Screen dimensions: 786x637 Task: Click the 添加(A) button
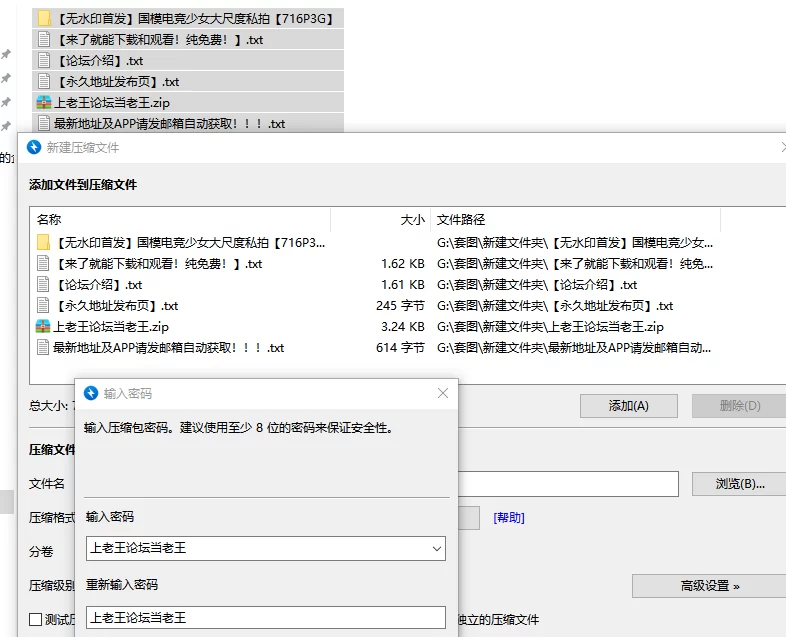click(x=629, y=406)
